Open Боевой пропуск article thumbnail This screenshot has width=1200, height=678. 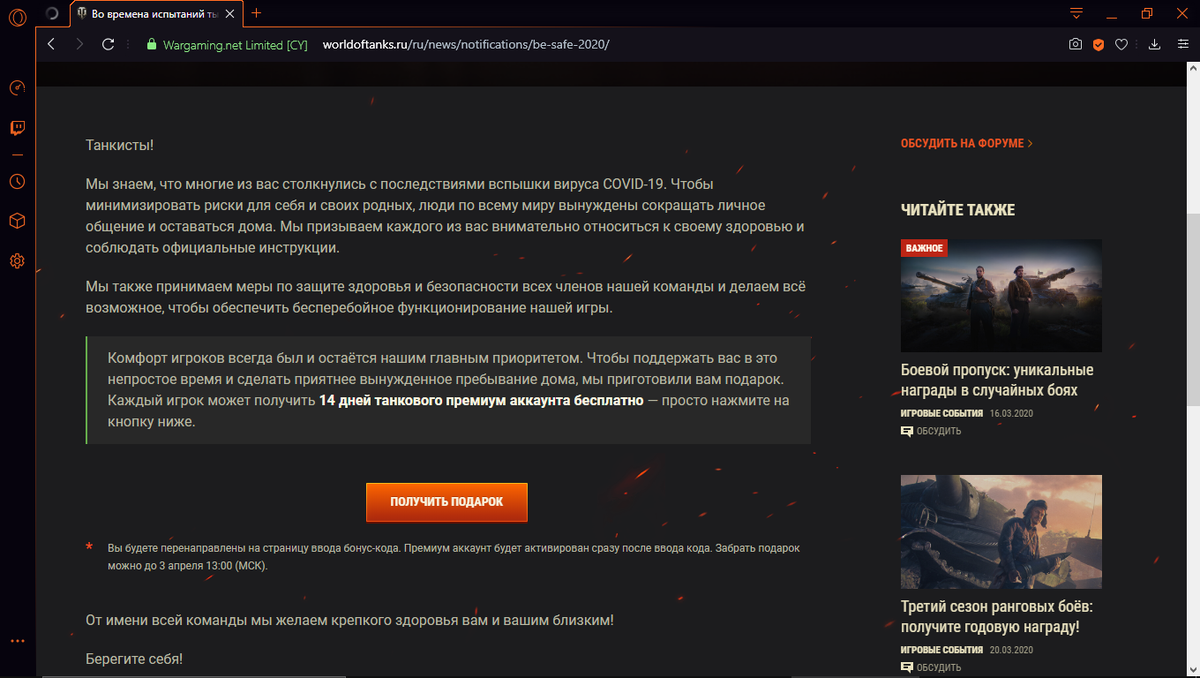(x=1001, y=296)
